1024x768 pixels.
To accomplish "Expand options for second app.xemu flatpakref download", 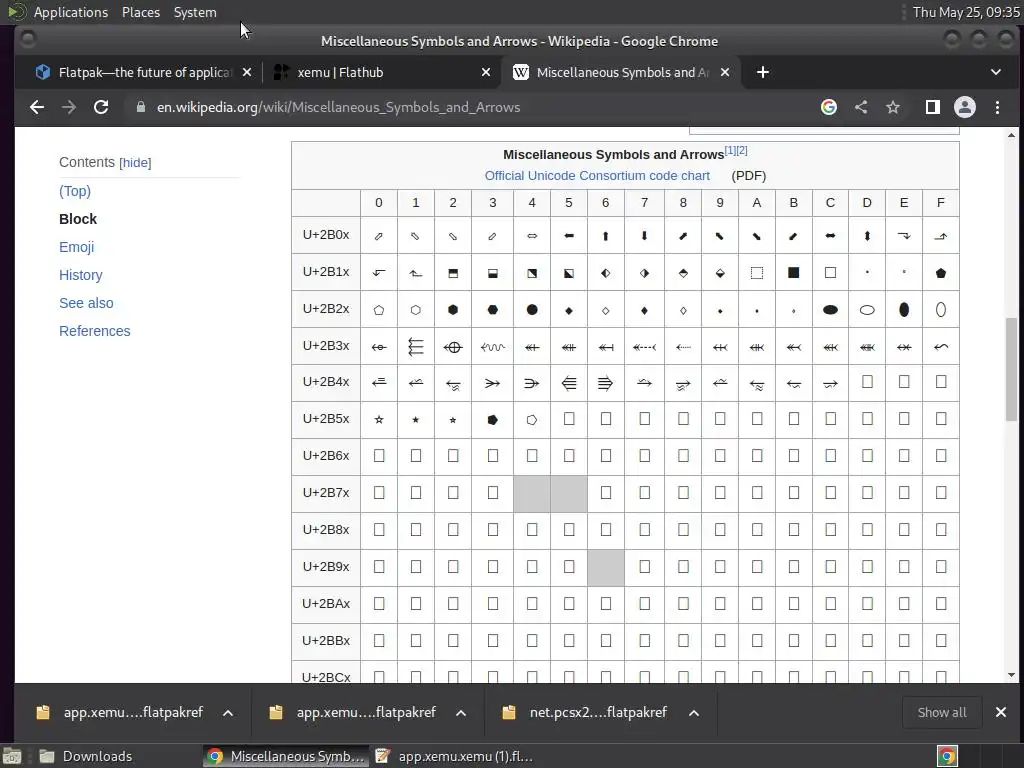I will (x=461, y=713).
